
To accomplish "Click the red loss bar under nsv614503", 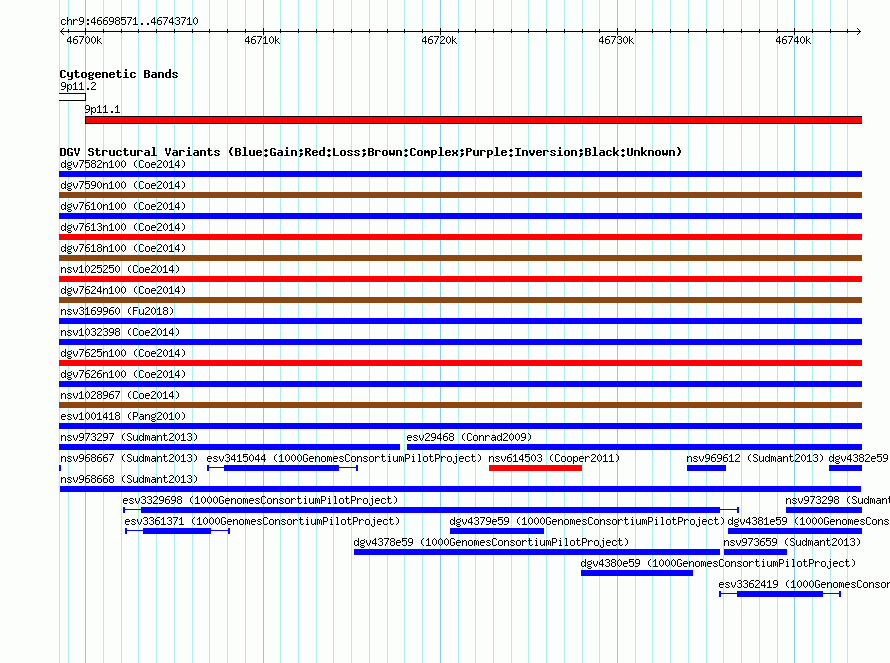I will tap(535, 468).
